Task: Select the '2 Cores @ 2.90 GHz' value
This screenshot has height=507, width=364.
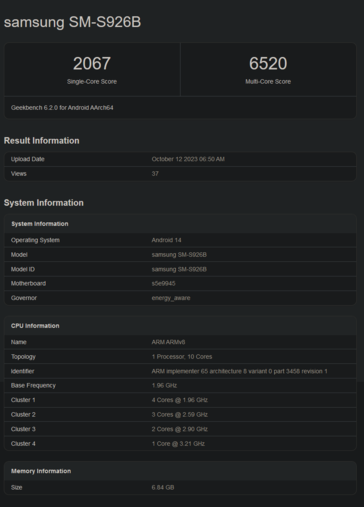Action: 180,429
